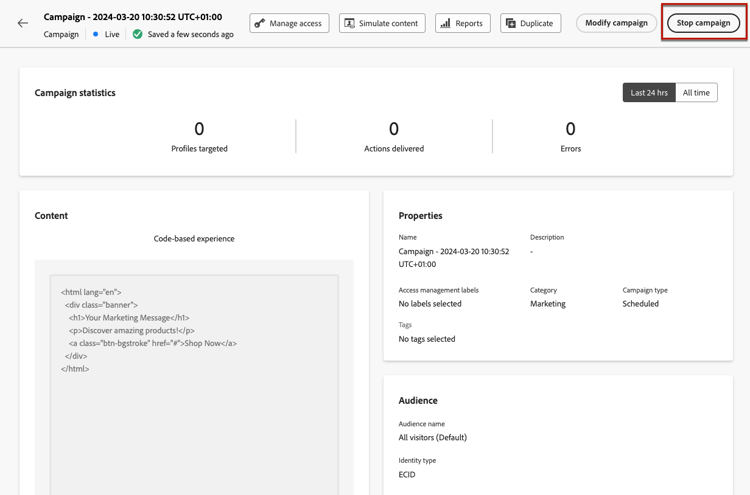Open campaign Reports

pyautogui.click(x=468, y=23)
